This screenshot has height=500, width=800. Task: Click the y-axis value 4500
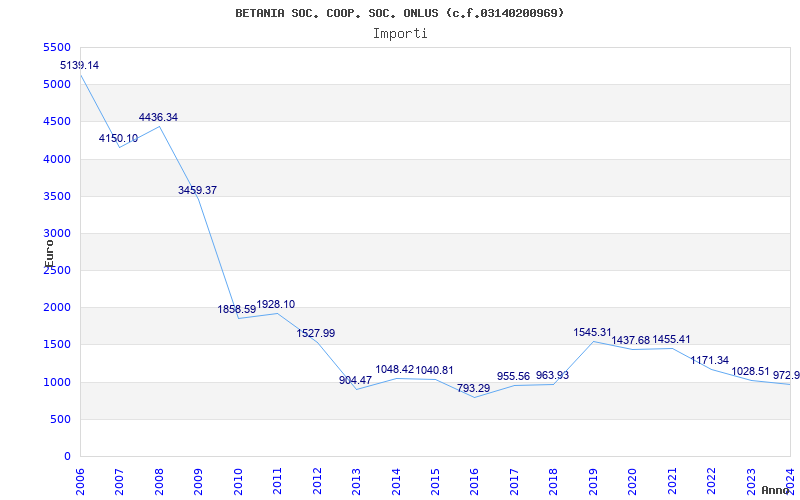pyautogui.click(x=57, y=122)
